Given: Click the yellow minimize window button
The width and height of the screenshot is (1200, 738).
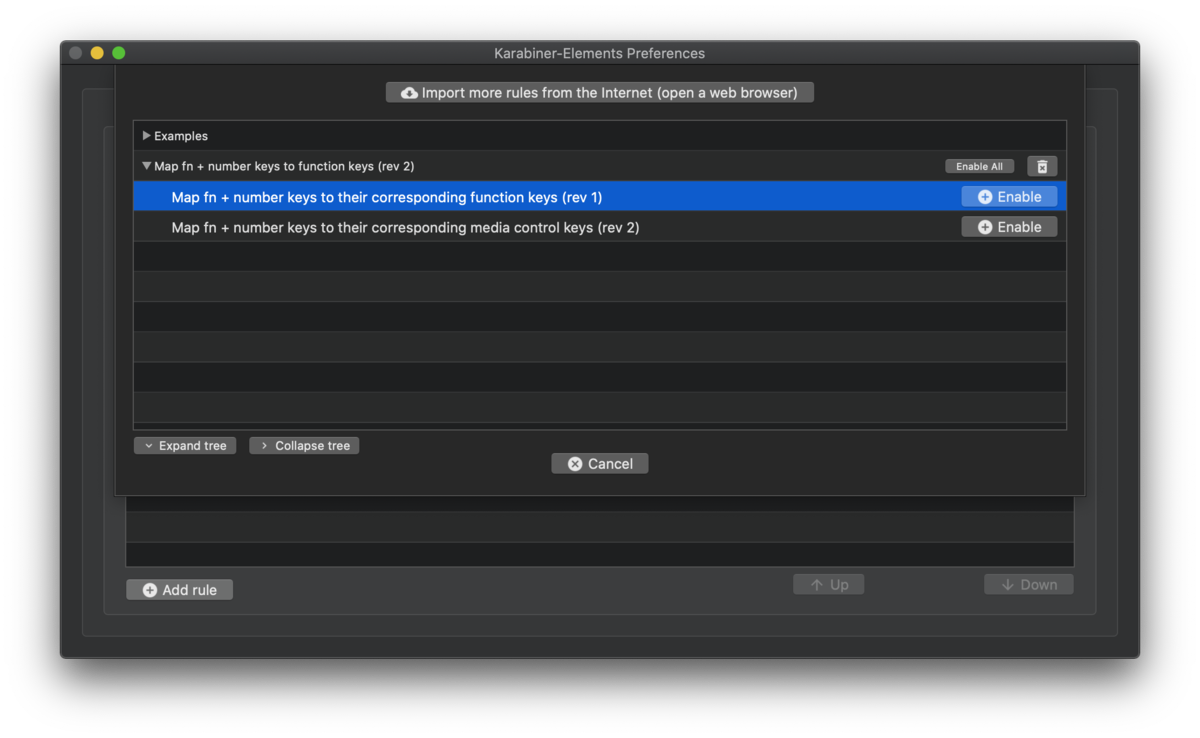Looking at the screenshot, I should 97,53.
